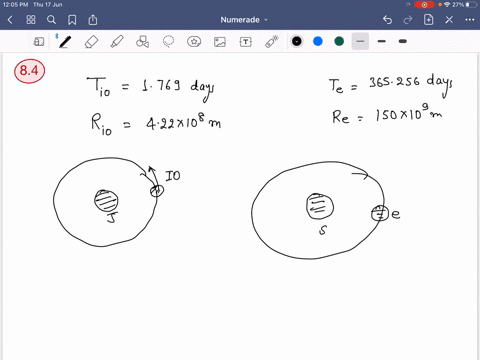Select the Text box tool
This screenshot has width=480, height=360.
(246, 42)
